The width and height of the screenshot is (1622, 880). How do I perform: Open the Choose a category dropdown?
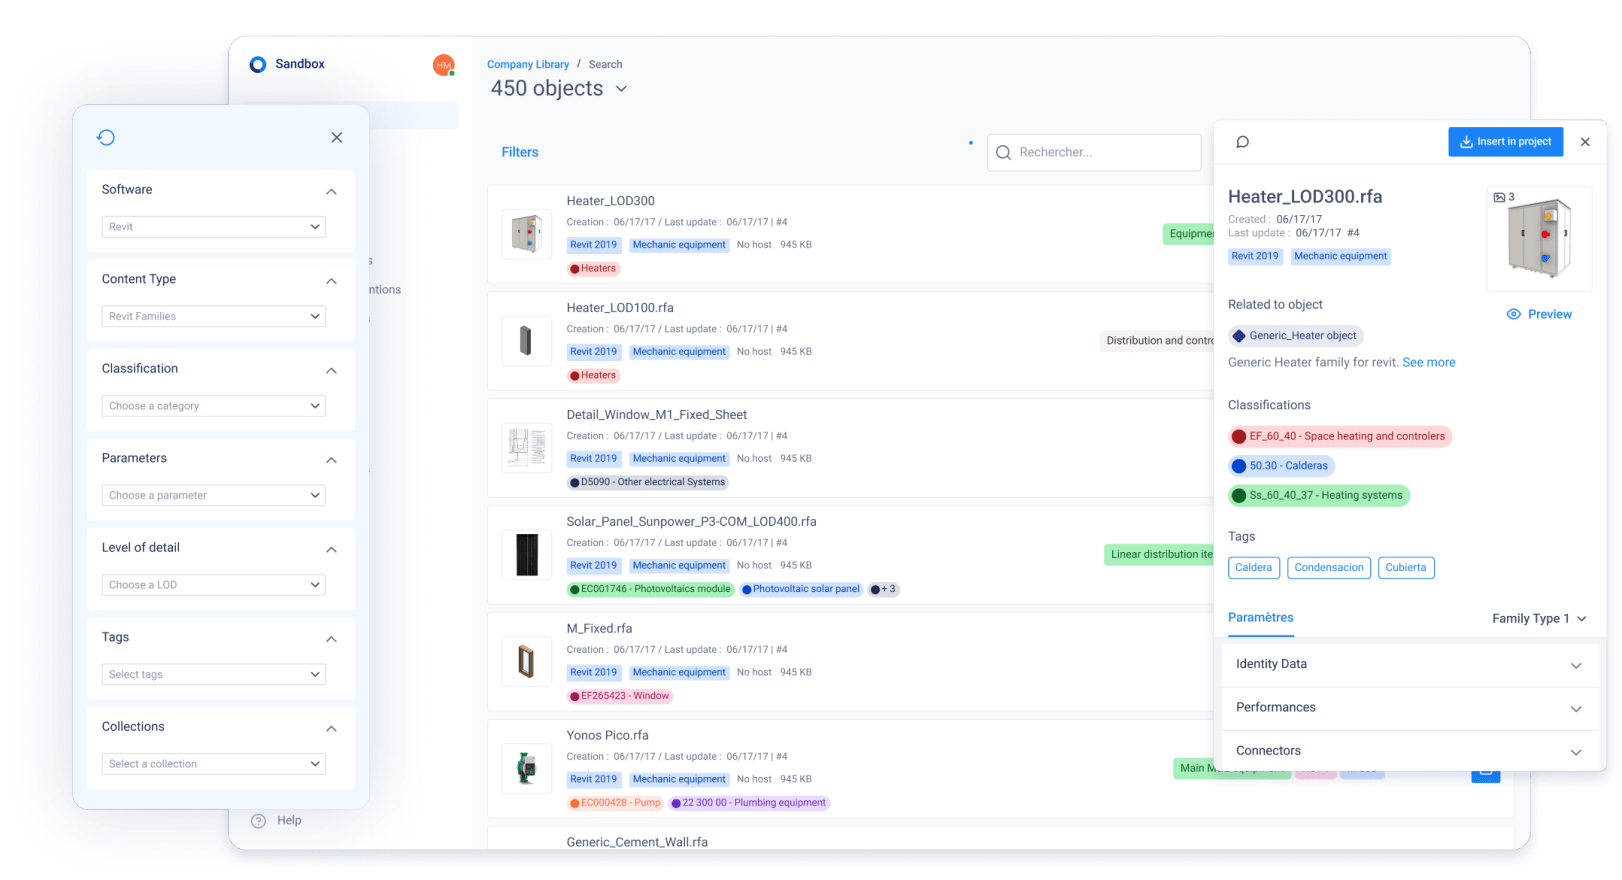214,406
